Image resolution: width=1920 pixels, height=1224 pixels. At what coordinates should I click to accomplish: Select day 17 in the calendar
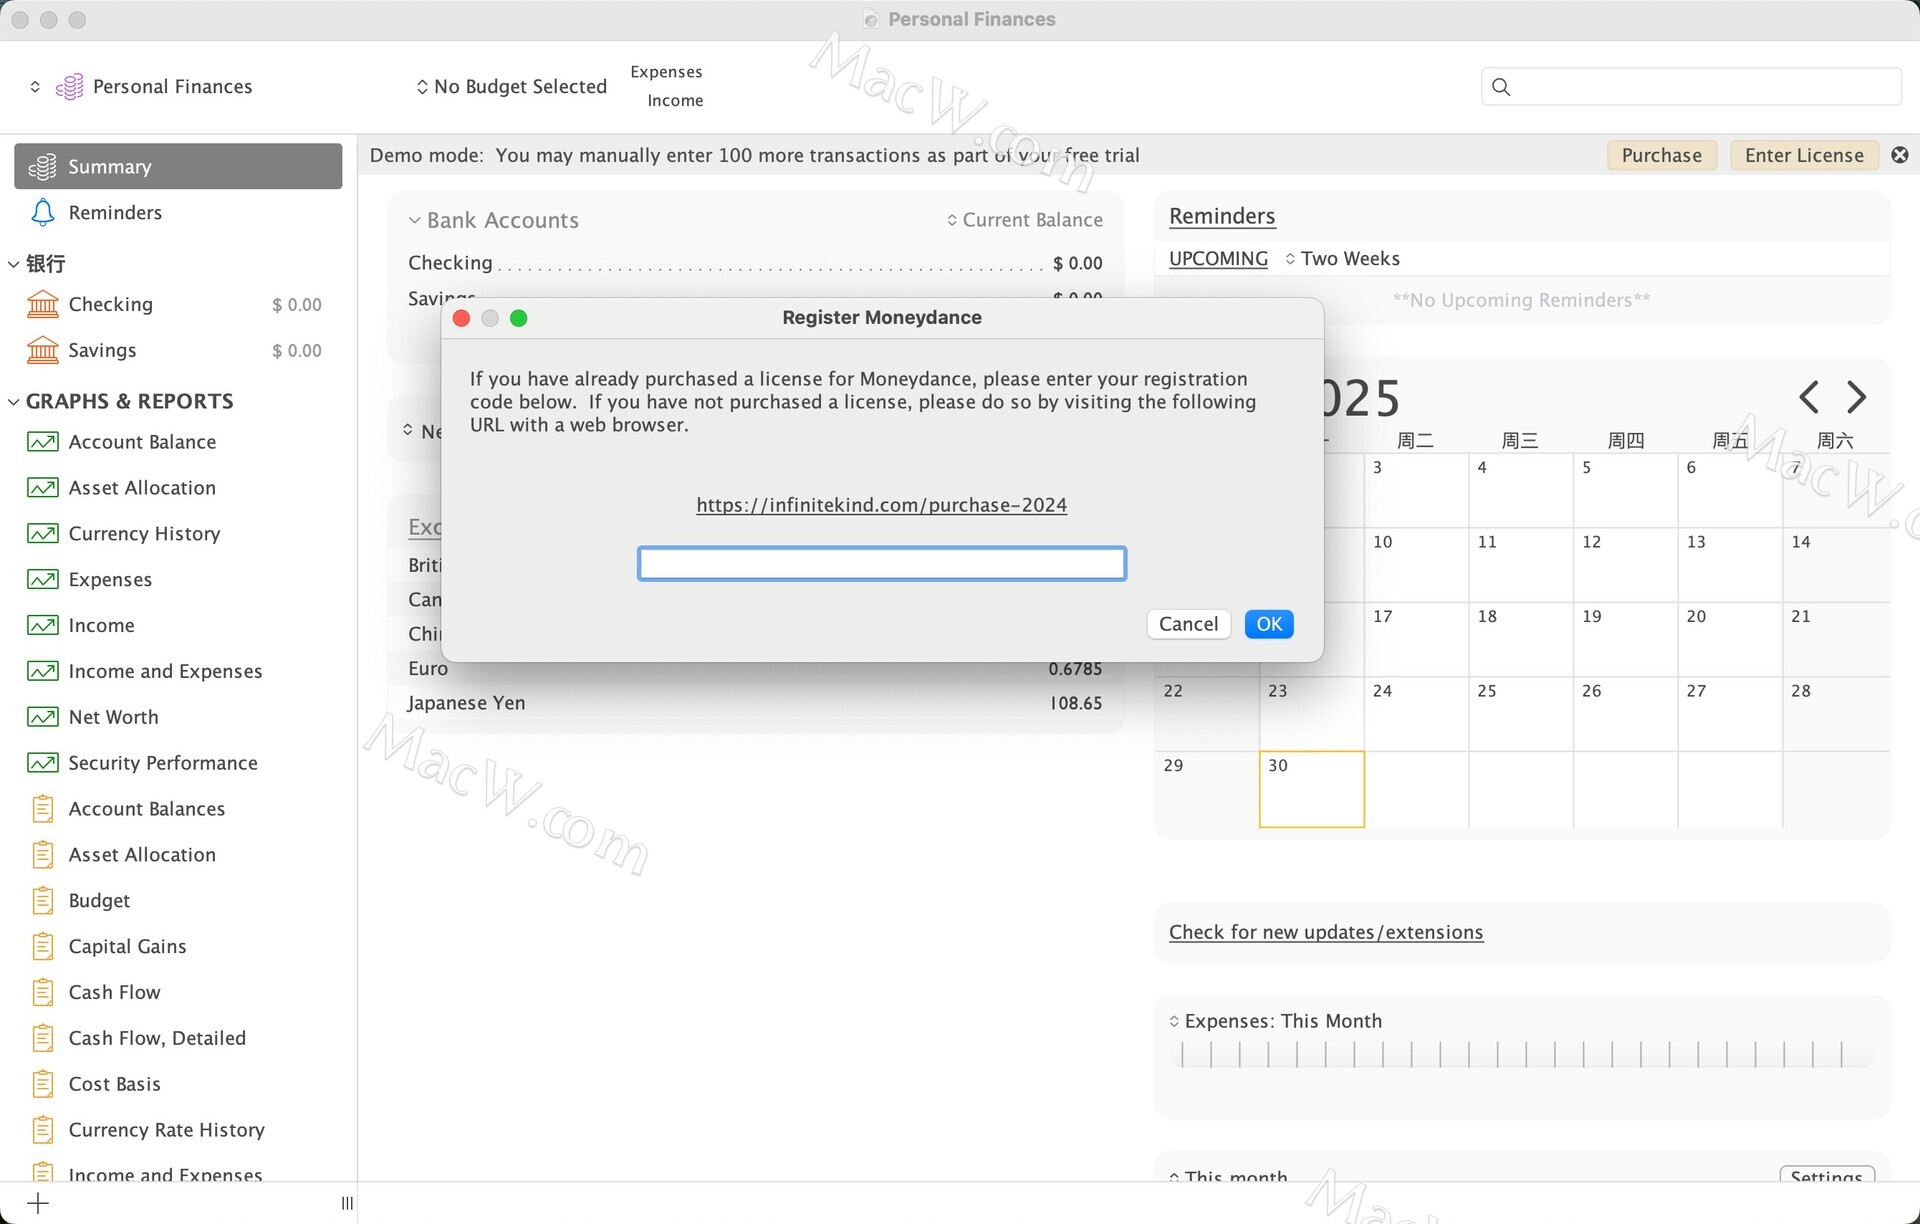[1416, 640]
